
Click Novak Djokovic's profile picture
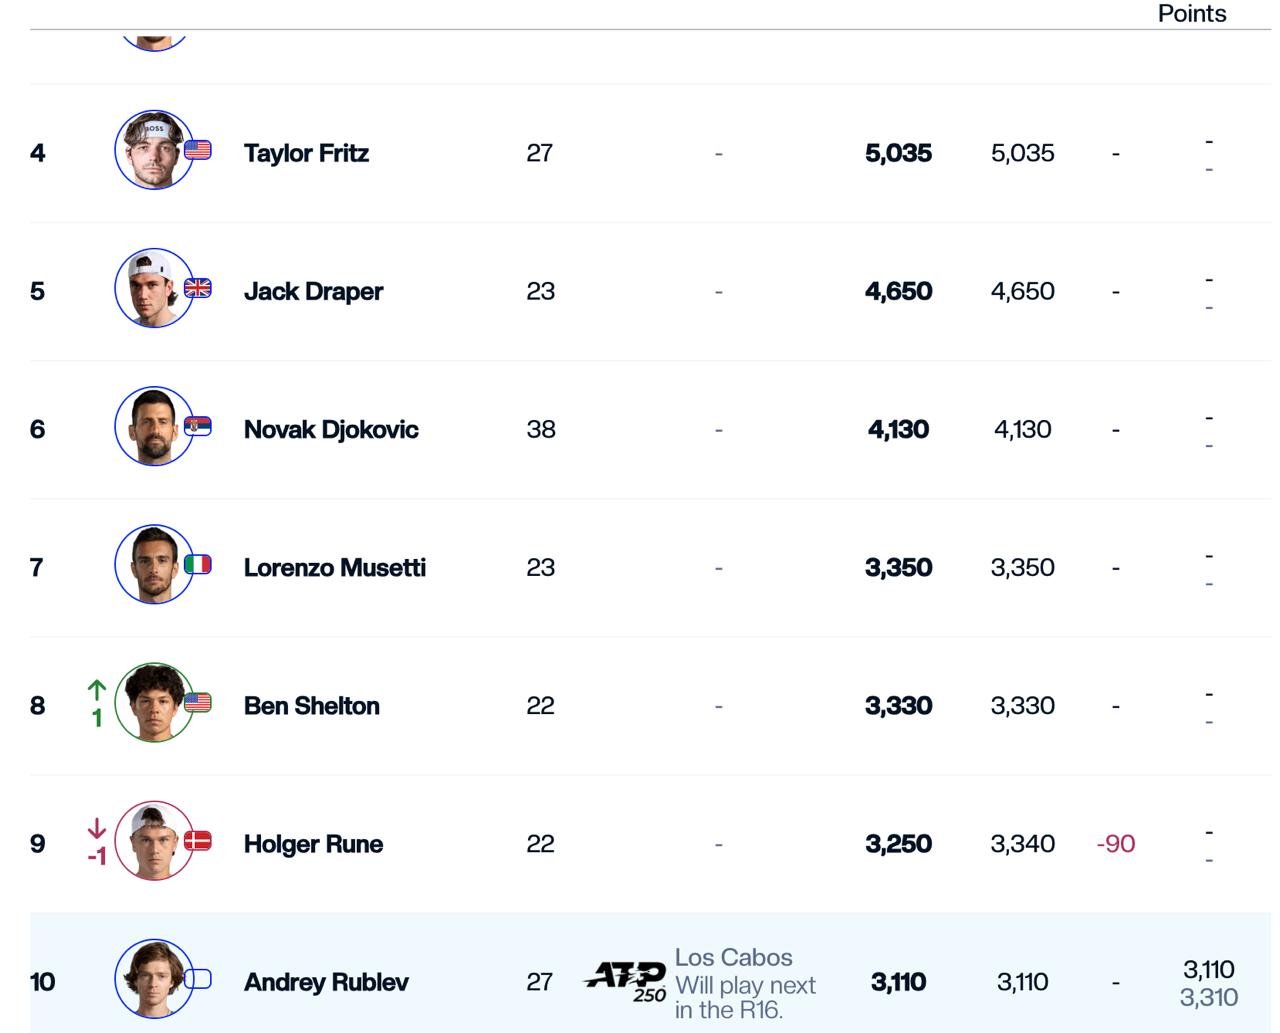click(154, 426)
